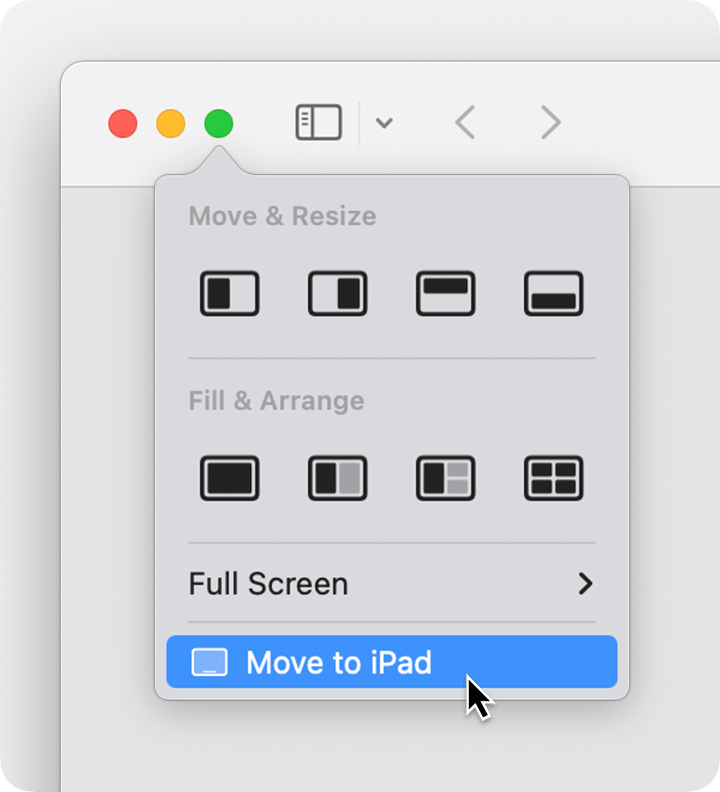Screen dimensions: 720x792
Task: Arrange windows left and right
Action: [338, 478]
